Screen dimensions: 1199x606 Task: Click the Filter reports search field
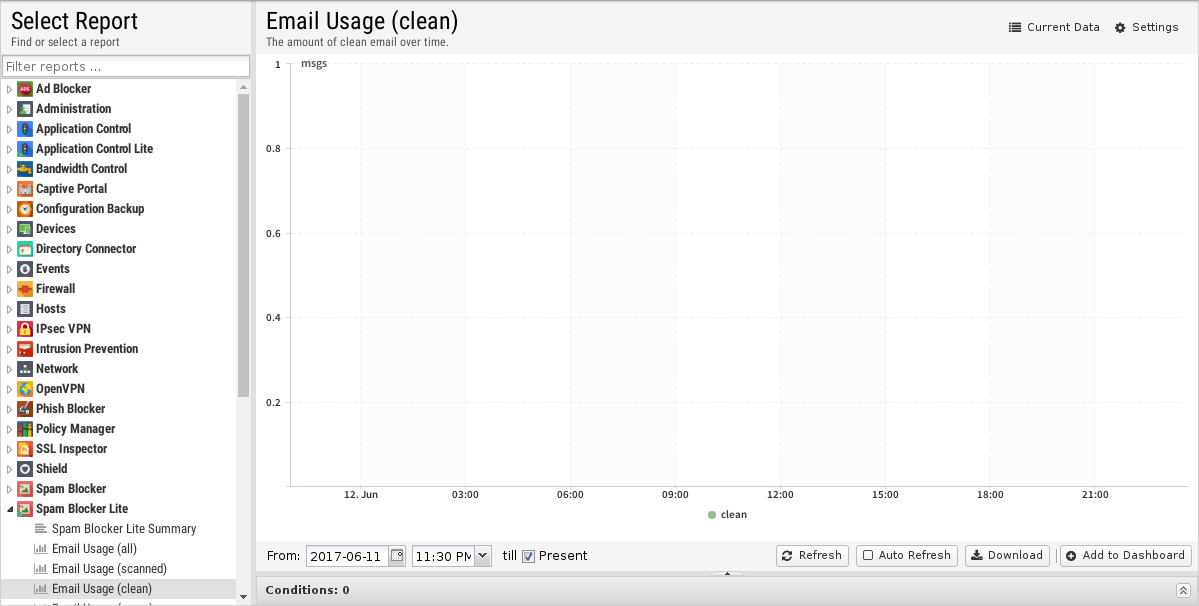click(125, 67)
